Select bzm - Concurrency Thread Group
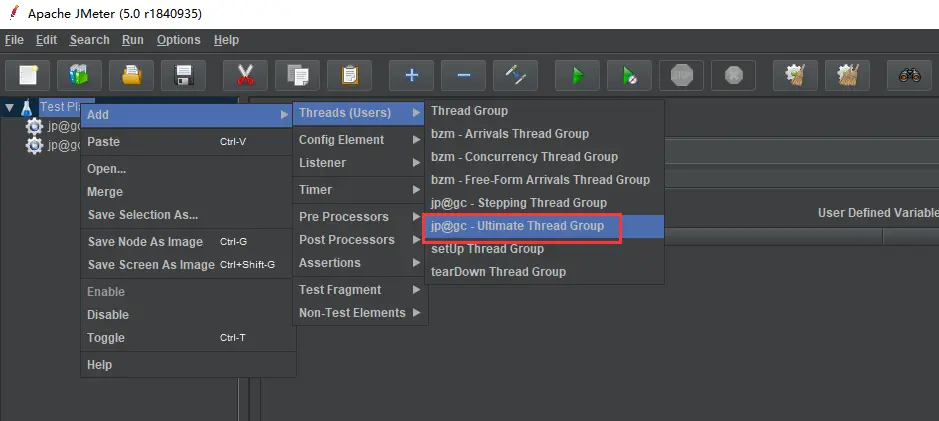This screenshot has width=939, height=421. pyautogui.click(x=544, y=157)
